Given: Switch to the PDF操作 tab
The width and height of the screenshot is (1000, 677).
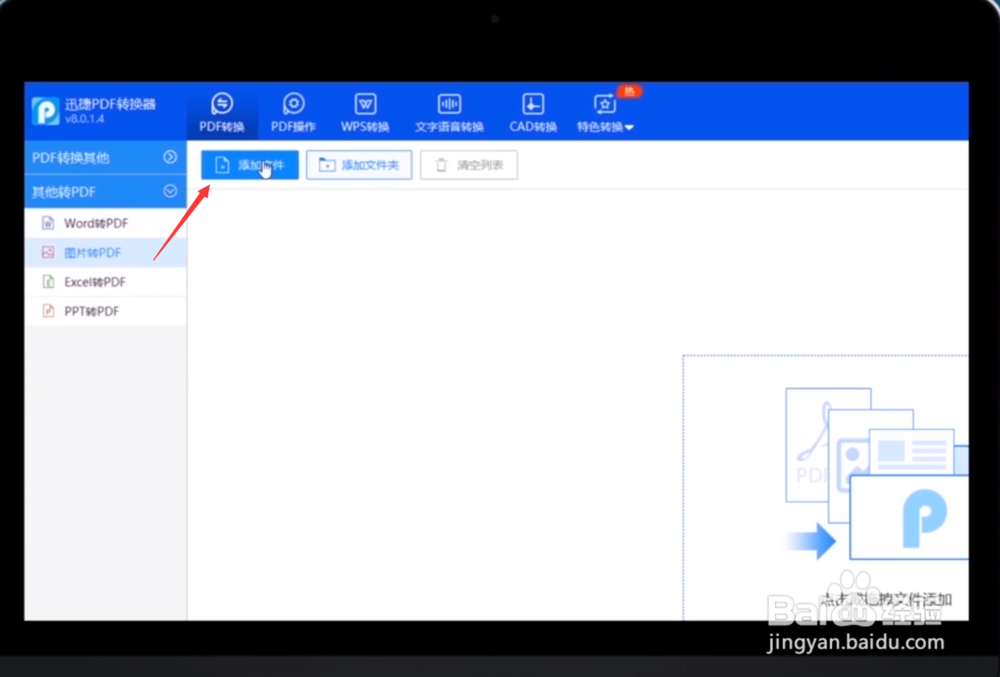Looking at the screenshot, I should [x=293, y=112].
